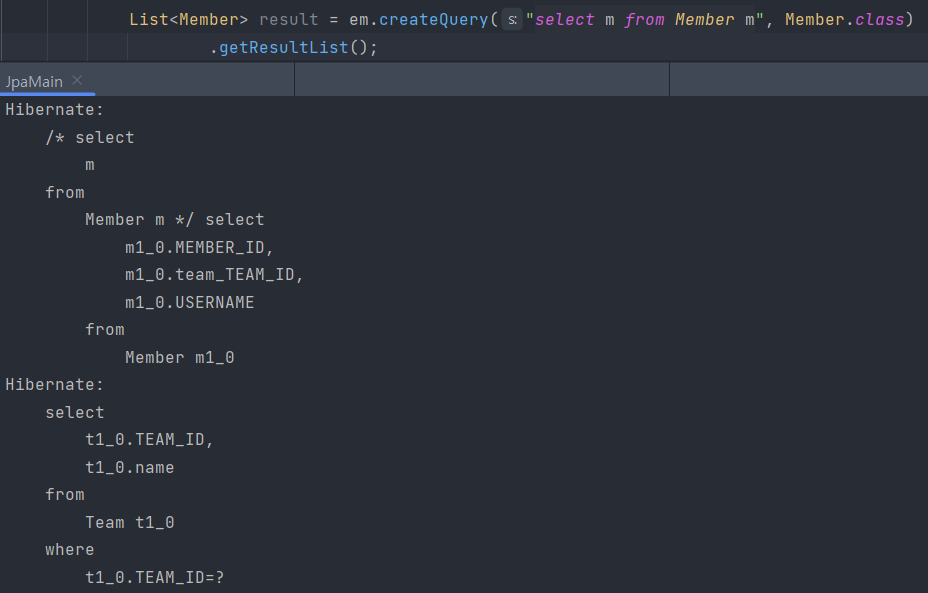This screenshot has height=593, width=928.
Task: Click the createQuery method call
Action: (433, 20)
